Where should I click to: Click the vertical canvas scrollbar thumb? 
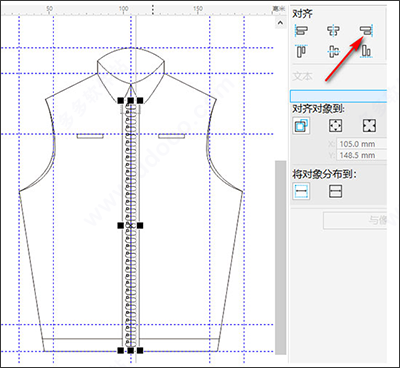(x=280, y=257)
